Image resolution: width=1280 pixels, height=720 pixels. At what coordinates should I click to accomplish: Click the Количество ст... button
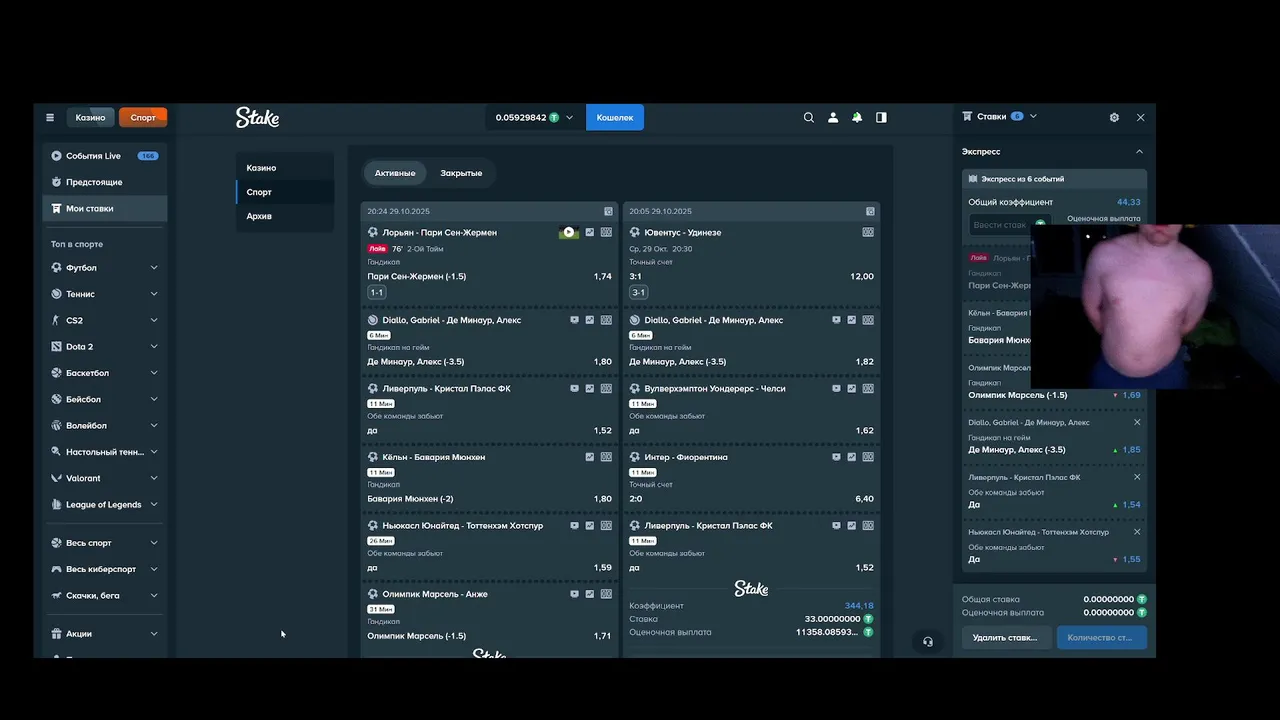click(1101, 637)
